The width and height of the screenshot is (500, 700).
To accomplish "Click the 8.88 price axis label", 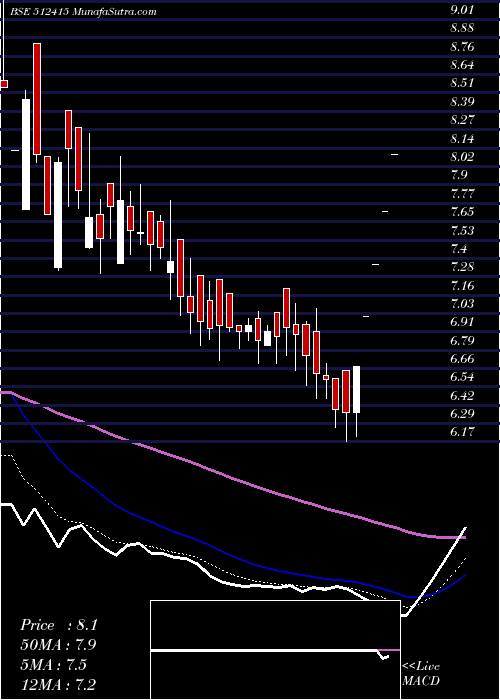I will point(462,28).
